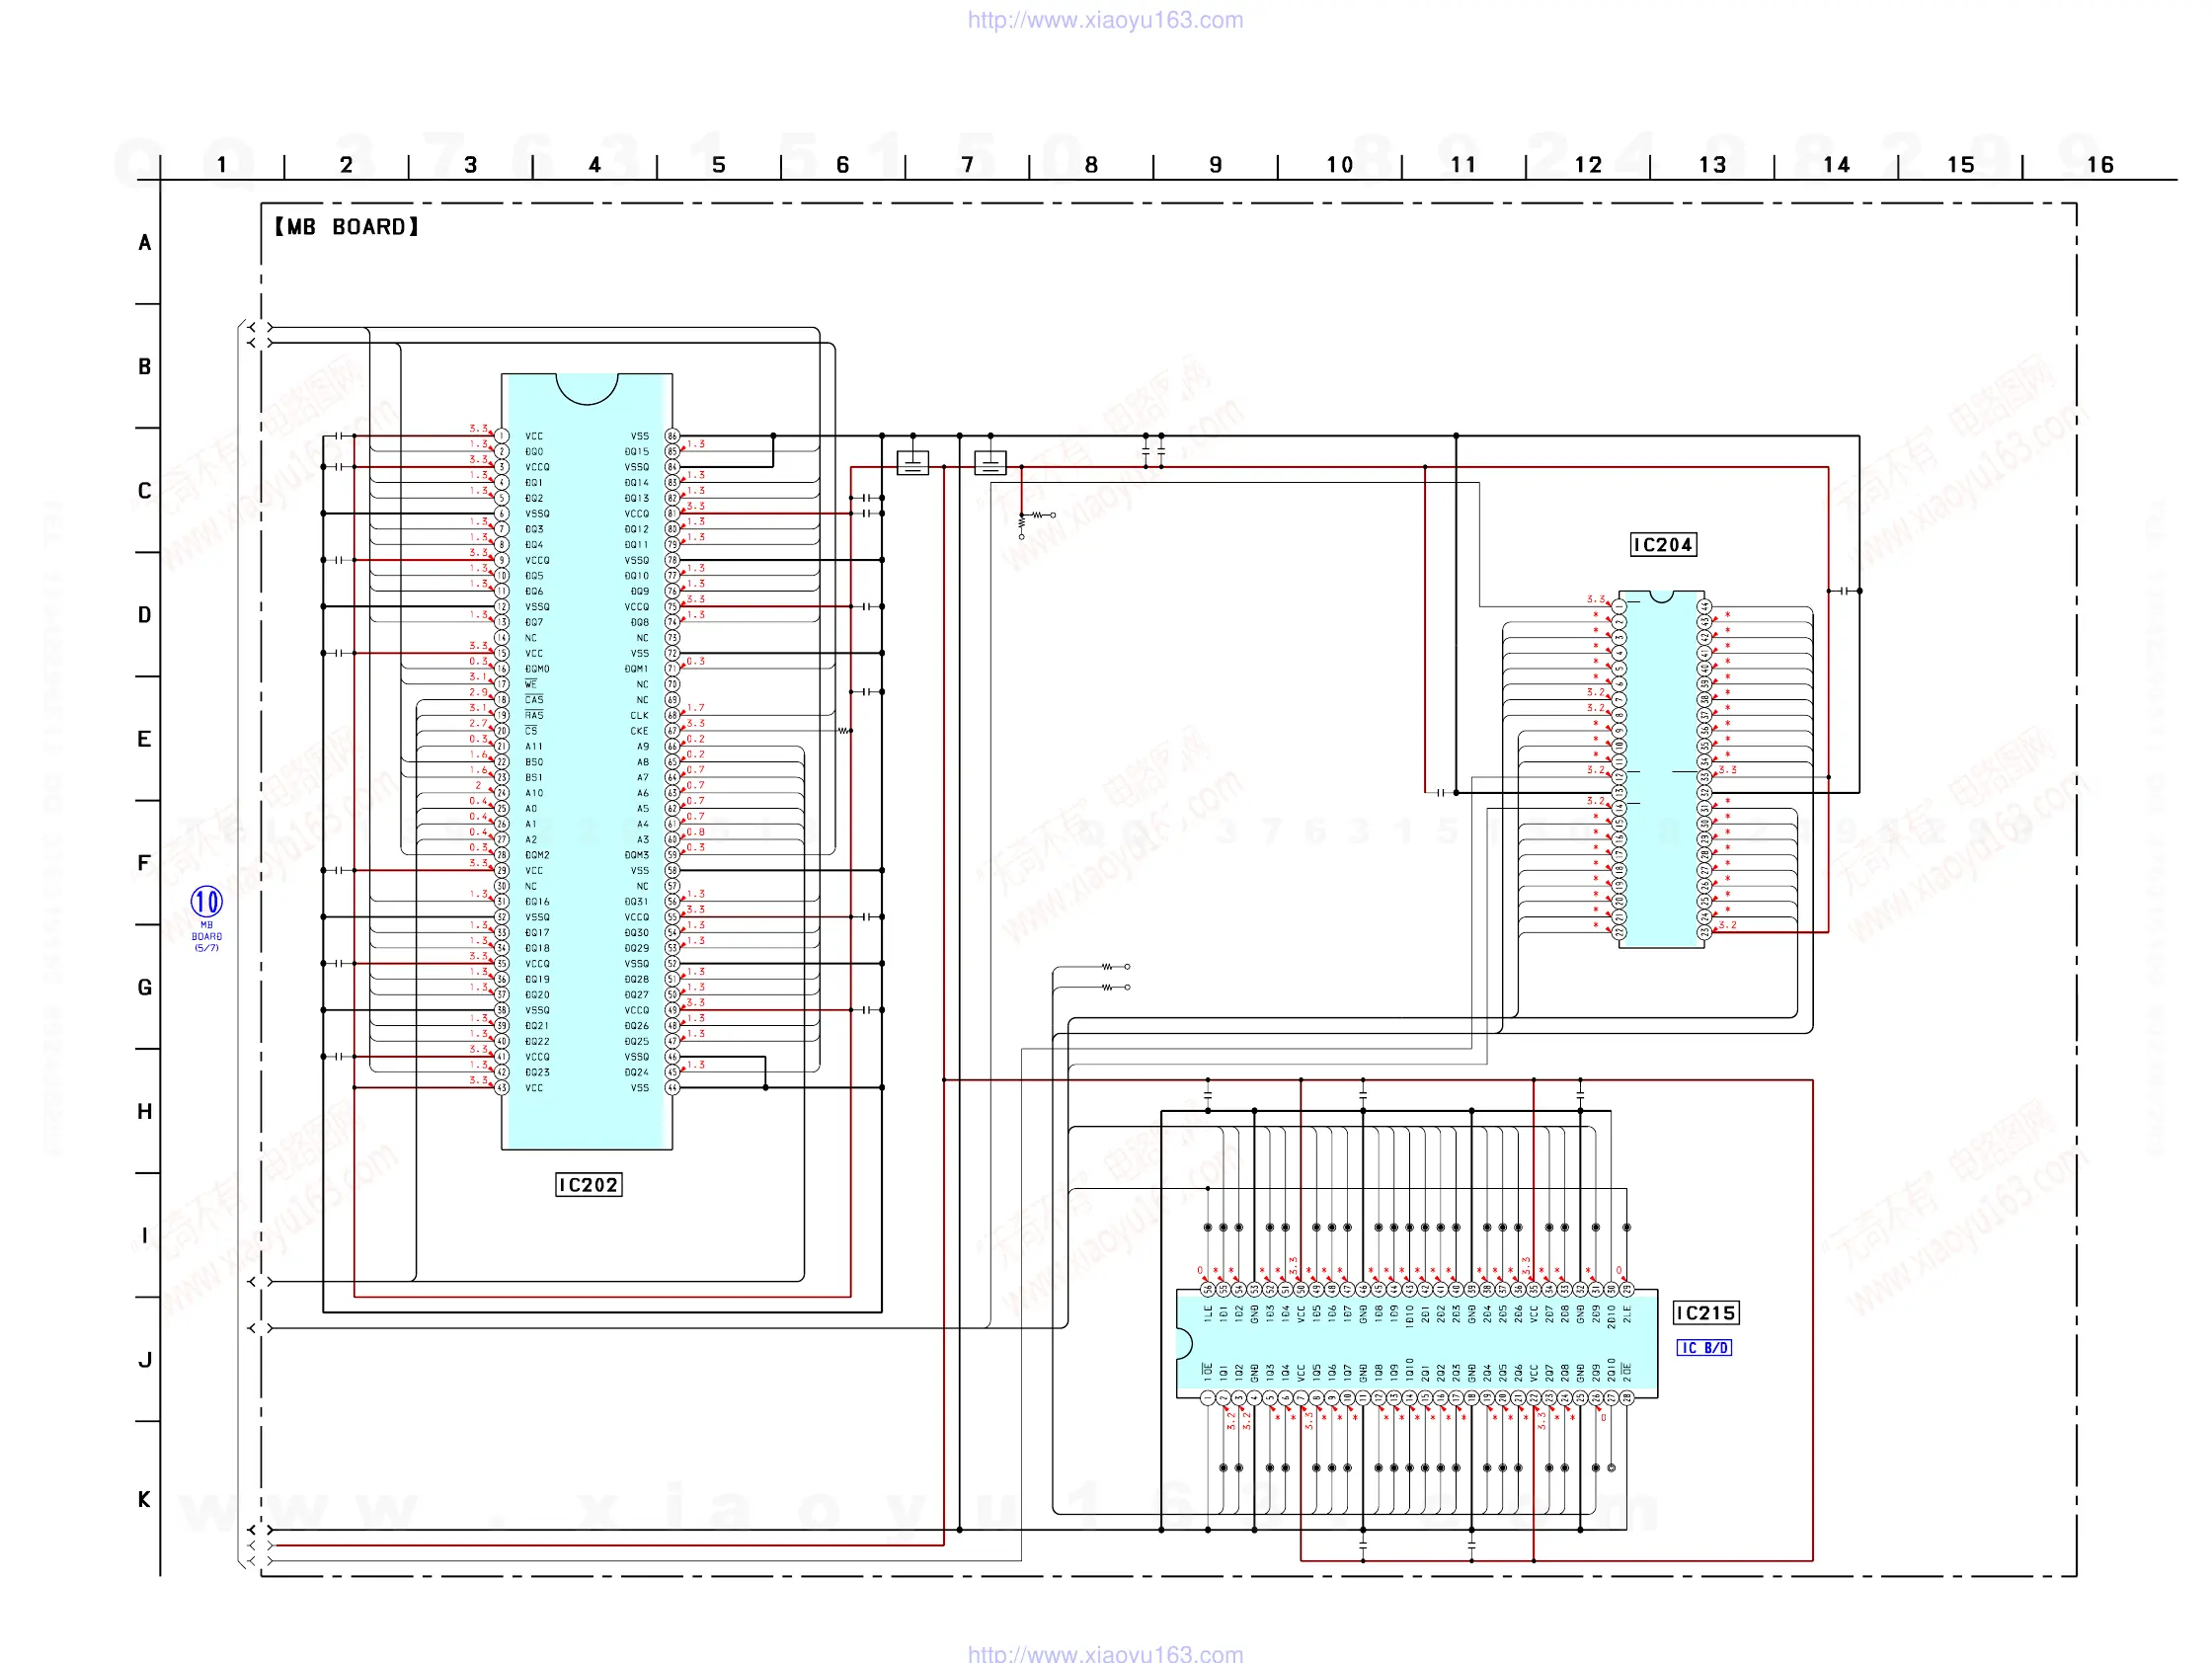Click the MB BOARD title text
The image size is (2212, 1663).
[346, 227]
